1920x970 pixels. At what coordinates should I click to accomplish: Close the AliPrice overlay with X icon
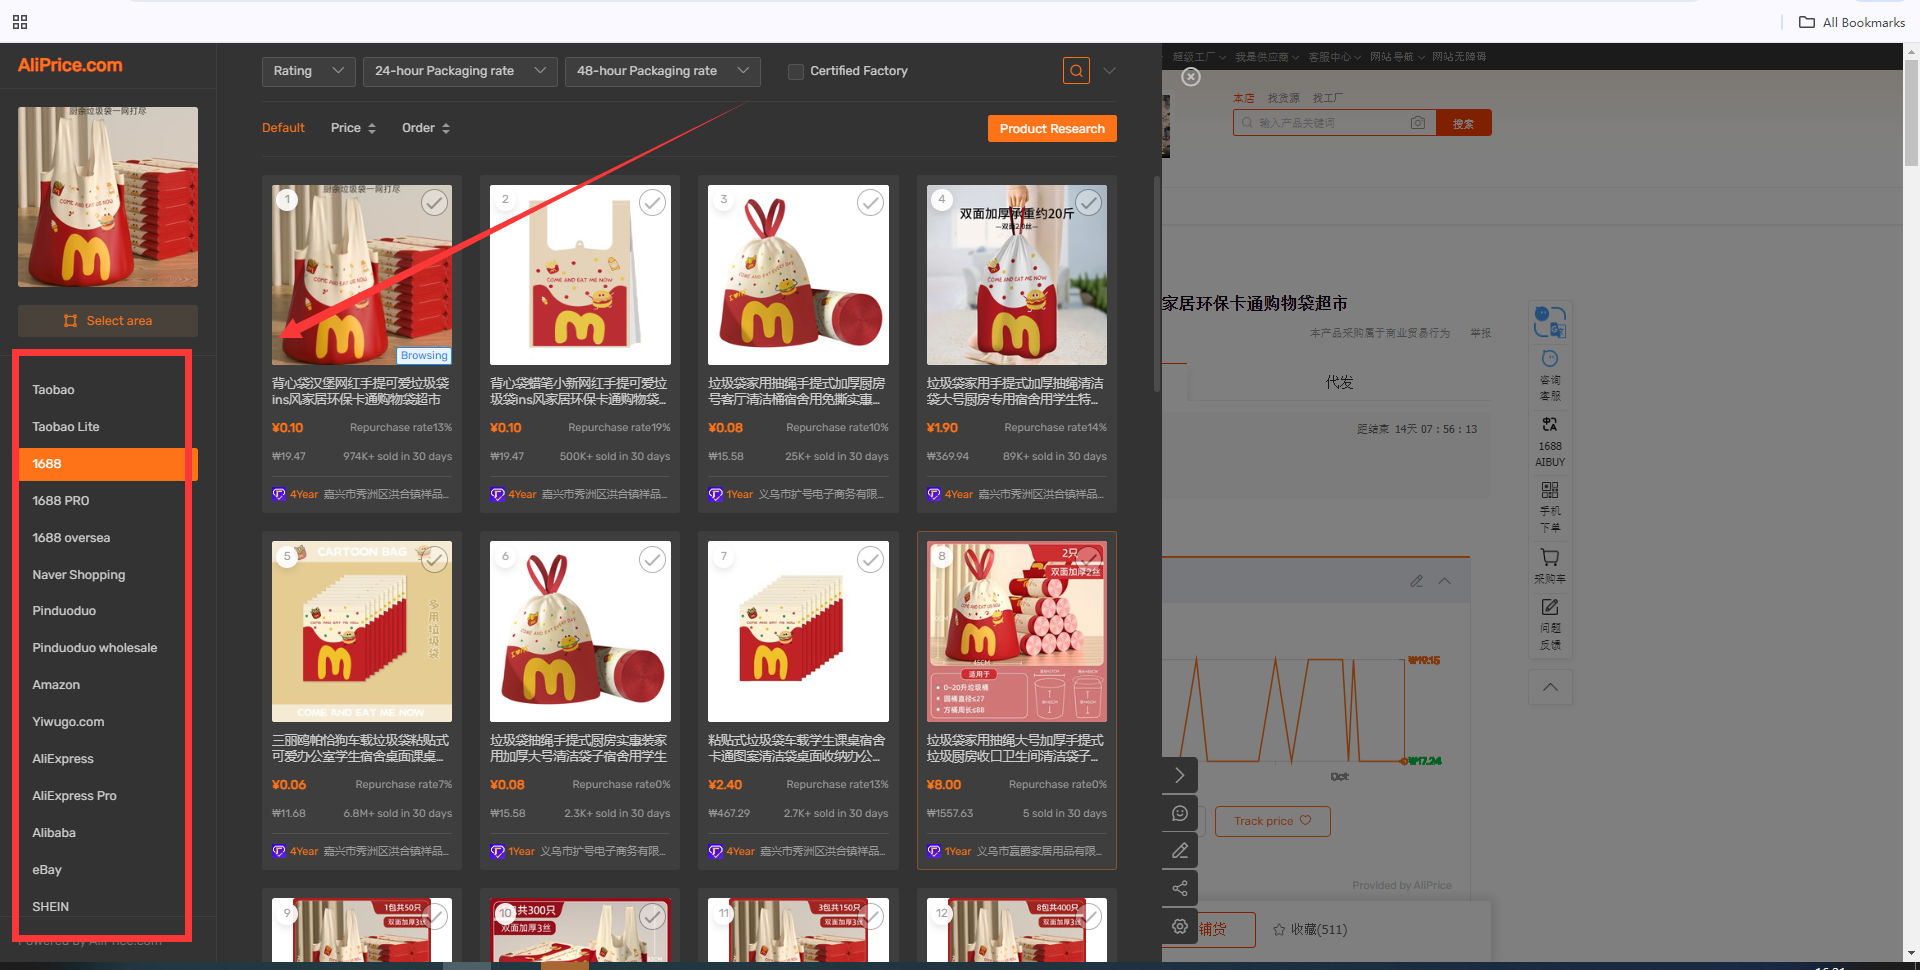1191,77
